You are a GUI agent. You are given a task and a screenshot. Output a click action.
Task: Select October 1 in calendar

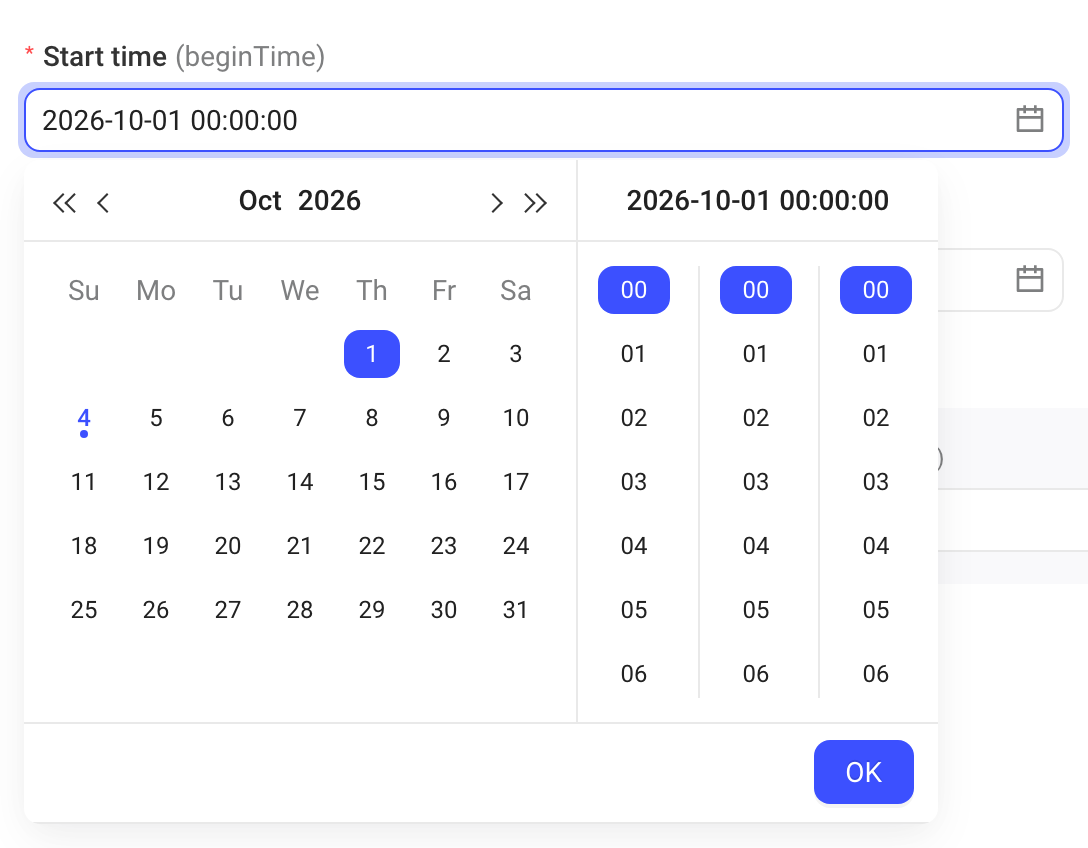coord(372,354)
